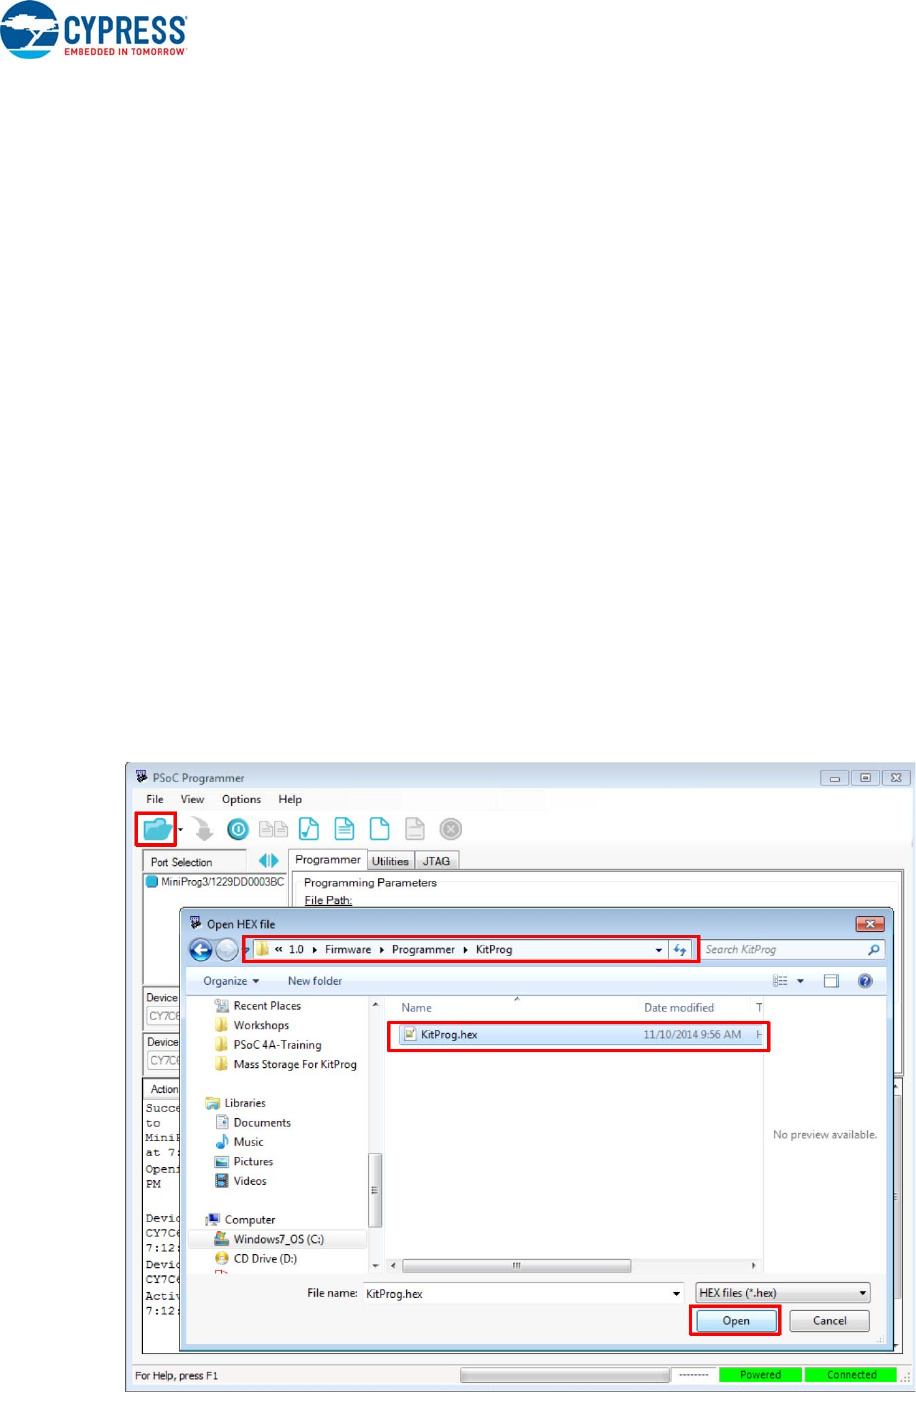Viewport: 916px width, 1401px height.
Task: Click the Cancel button
Action: point(829,1321)
